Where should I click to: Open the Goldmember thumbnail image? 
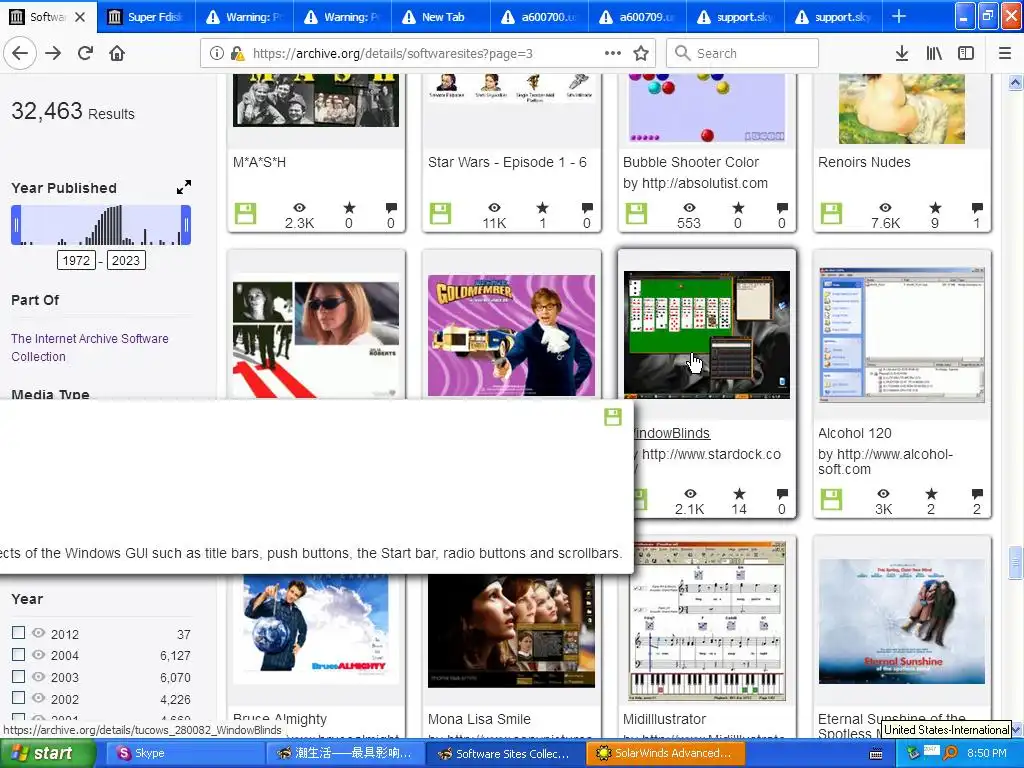click(511, 335)
